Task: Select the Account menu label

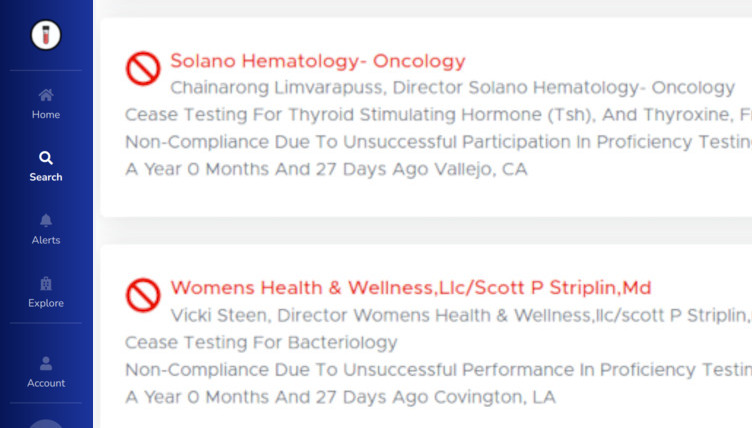Action: tap(46, 383)
